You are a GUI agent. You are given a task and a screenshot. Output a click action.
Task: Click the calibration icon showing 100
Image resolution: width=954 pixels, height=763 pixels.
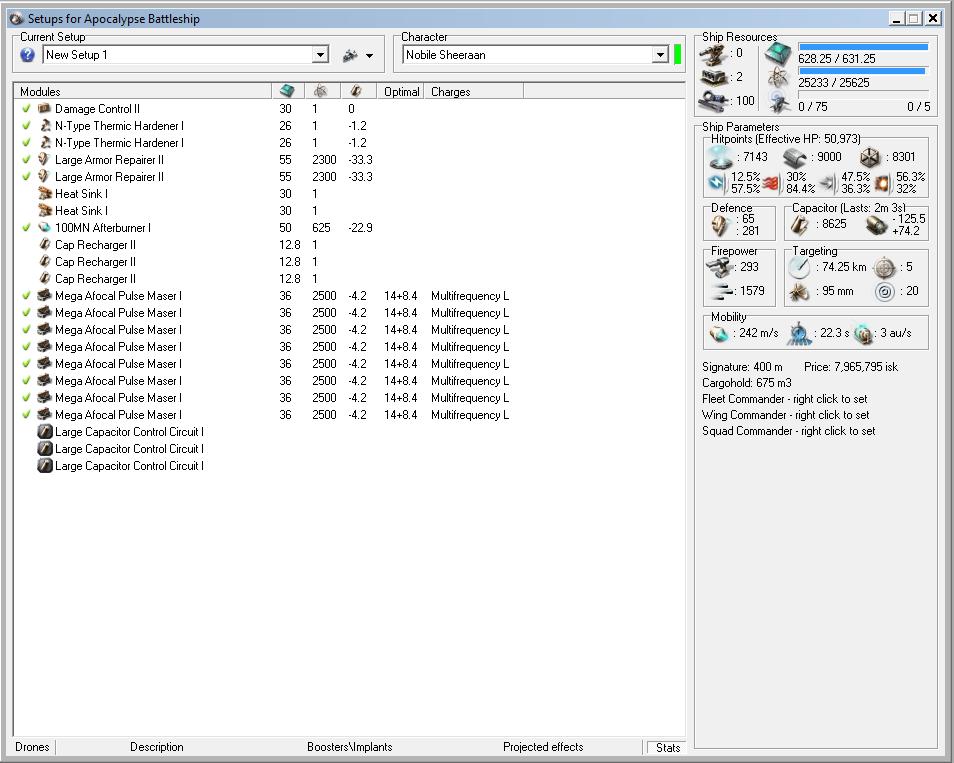pos(713,100)
